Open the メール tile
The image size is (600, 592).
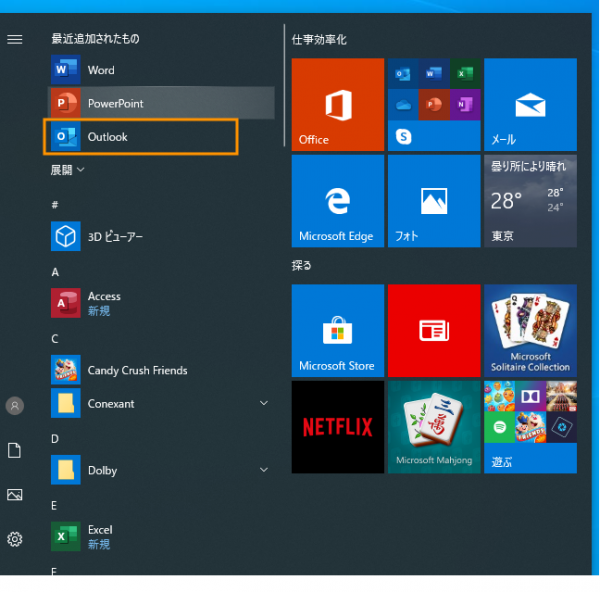[530, 104]
